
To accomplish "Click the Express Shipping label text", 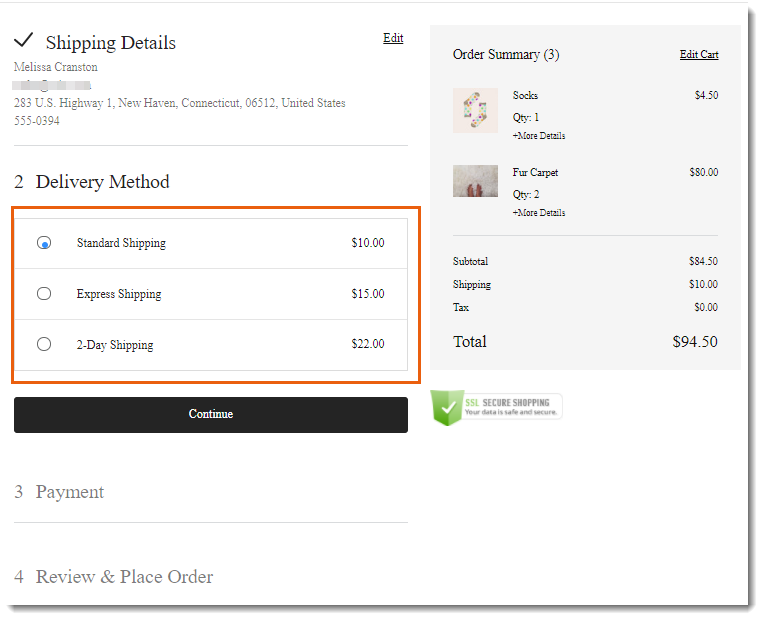I will [x=118, y=294].
